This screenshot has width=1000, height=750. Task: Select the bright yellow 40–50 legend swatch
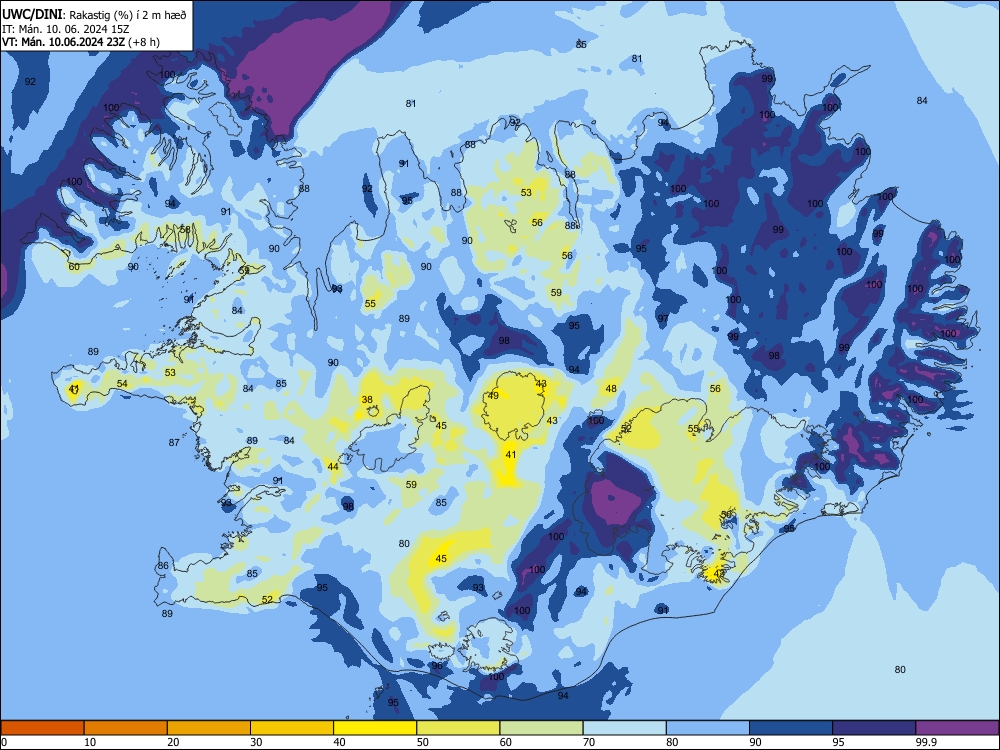tap(375, 728)
